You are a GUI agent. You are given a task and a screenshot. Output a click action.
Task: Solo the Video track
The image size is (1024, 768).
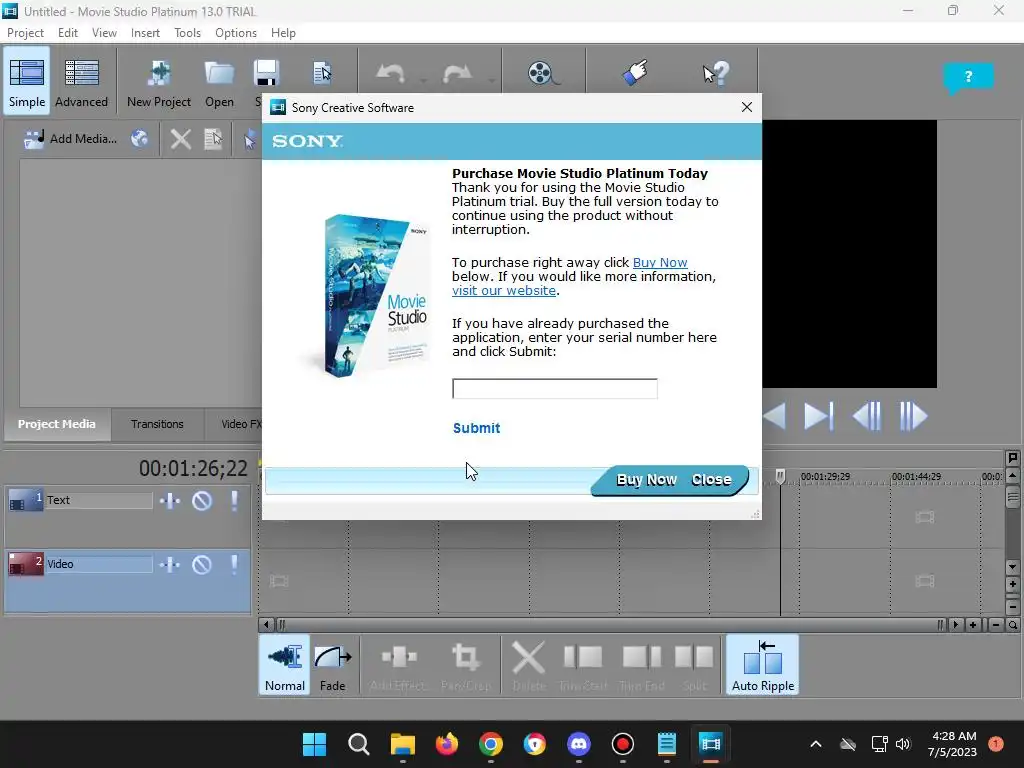234,564
